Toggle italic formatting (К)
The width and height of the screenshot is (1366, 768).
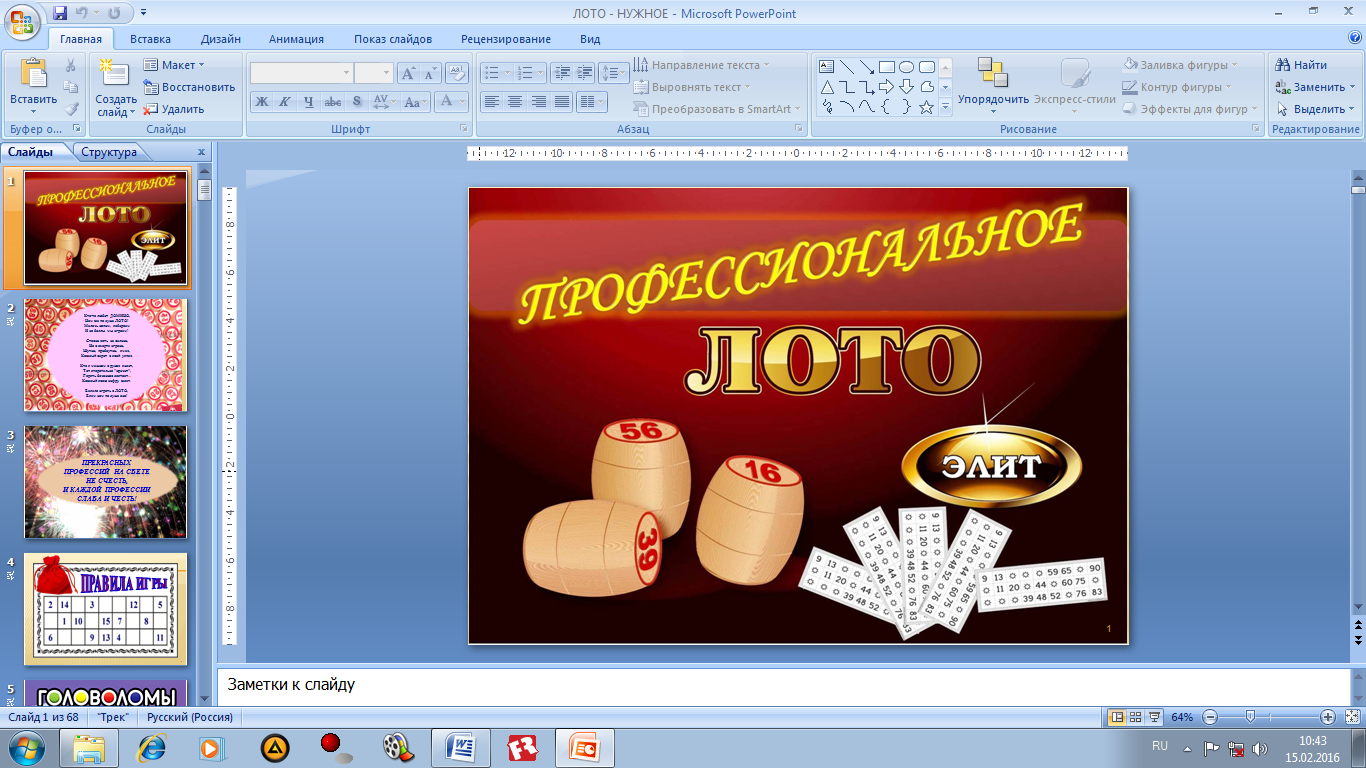click(x=284, y=102)
